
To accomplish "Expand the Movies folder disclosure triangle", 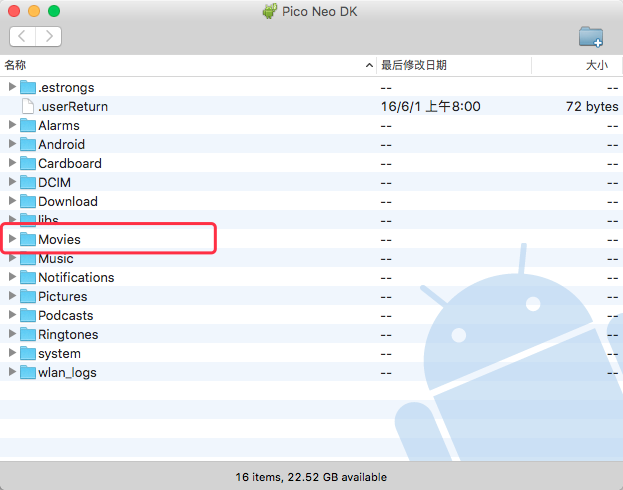I will pyautogui.click(x=12, y=239).
